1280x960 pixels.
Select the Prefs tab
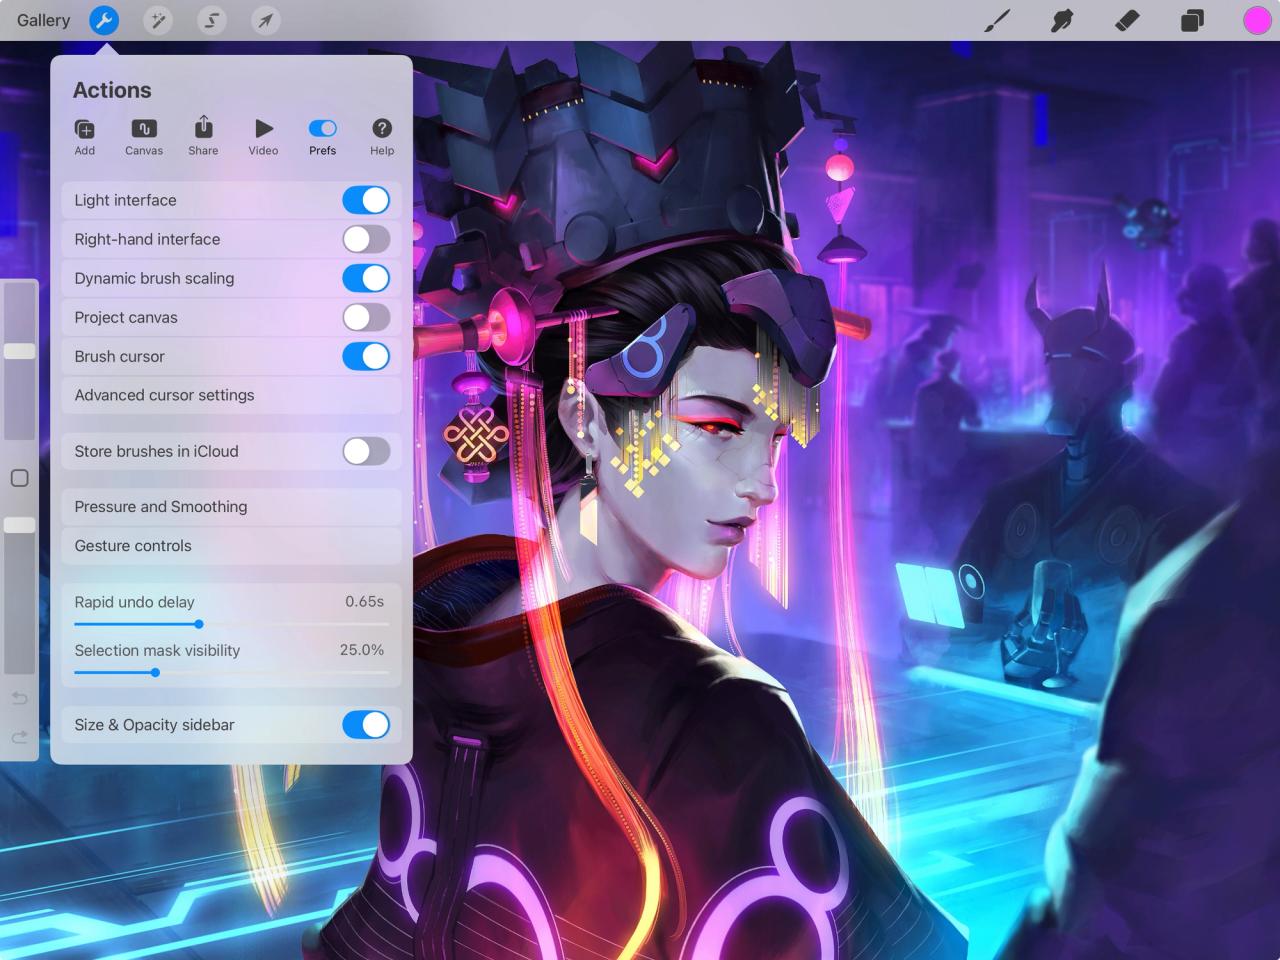(322, 137)
